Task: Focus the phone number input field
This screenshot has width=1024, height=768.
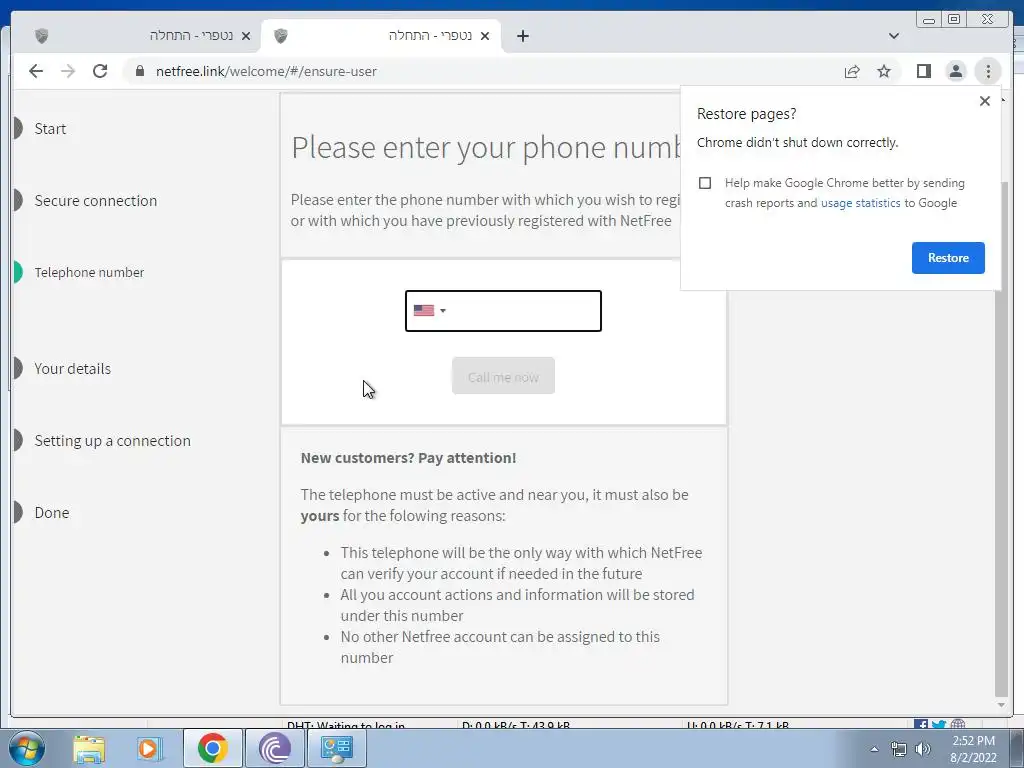Action: point(503,311)
